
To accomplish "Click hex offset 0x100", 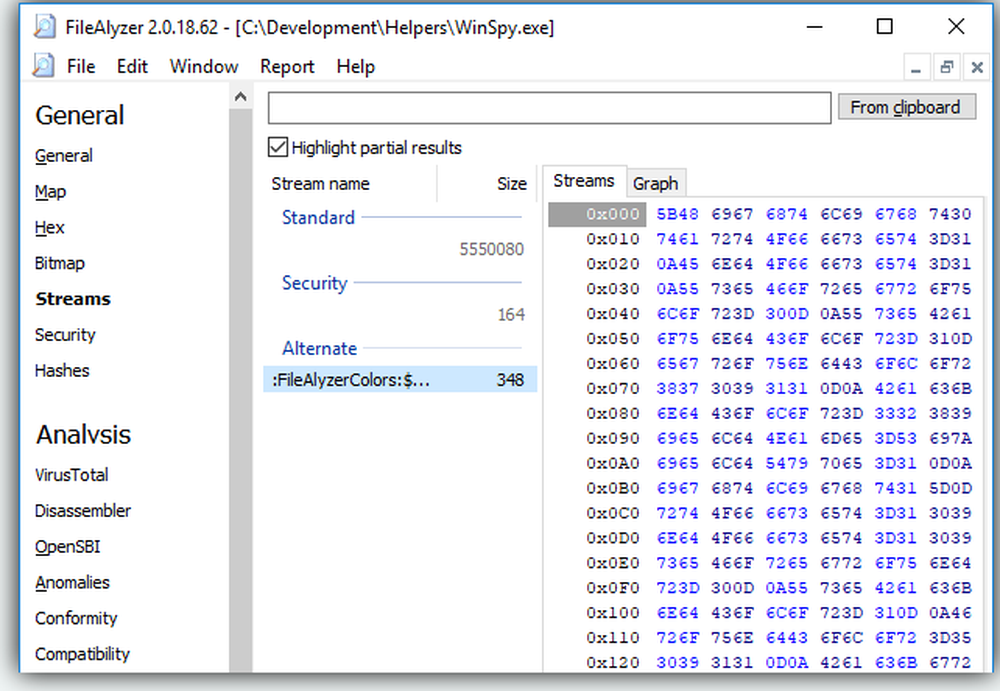I will [612, 613].
